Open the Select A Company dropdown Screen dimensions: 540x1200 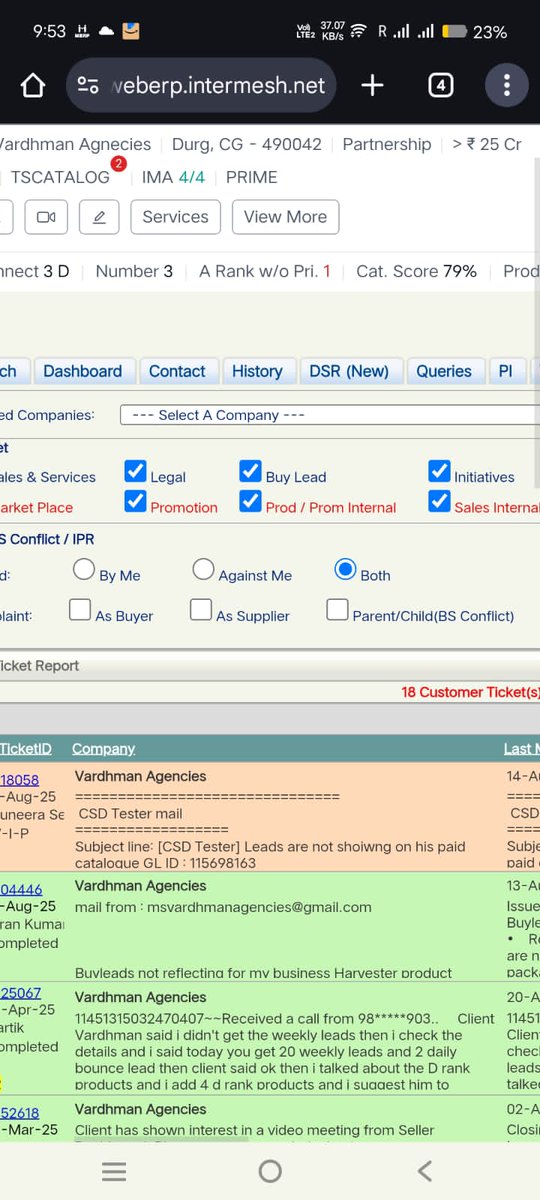[x=330, y=415]
